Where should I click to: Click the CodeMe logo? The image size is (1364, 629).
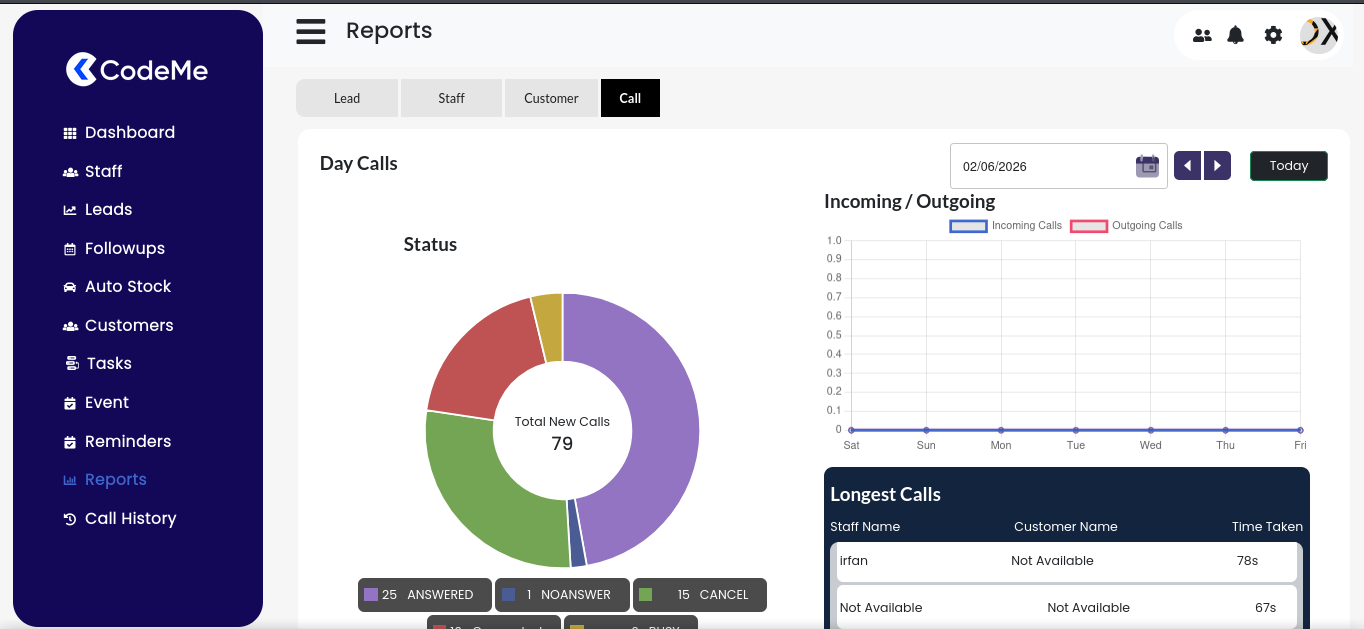click(x=137, y=70)
